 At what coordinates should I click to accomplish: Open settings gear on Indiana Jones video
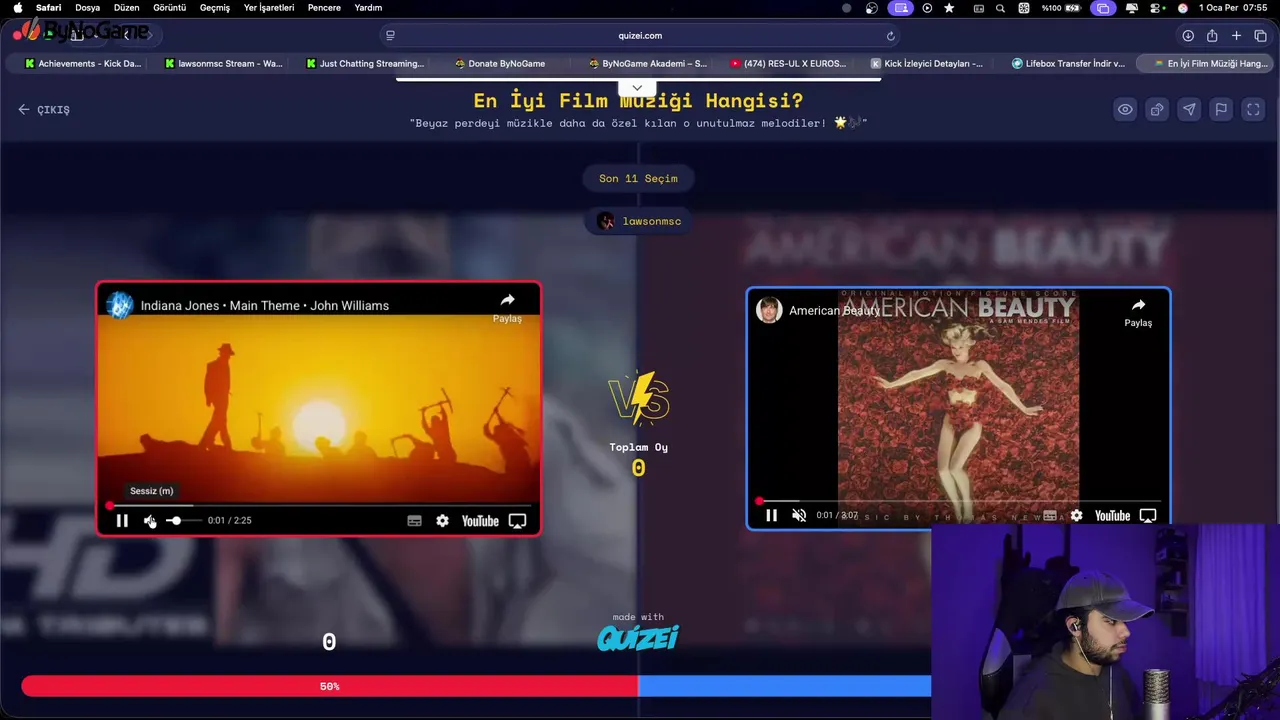point(442,521)
